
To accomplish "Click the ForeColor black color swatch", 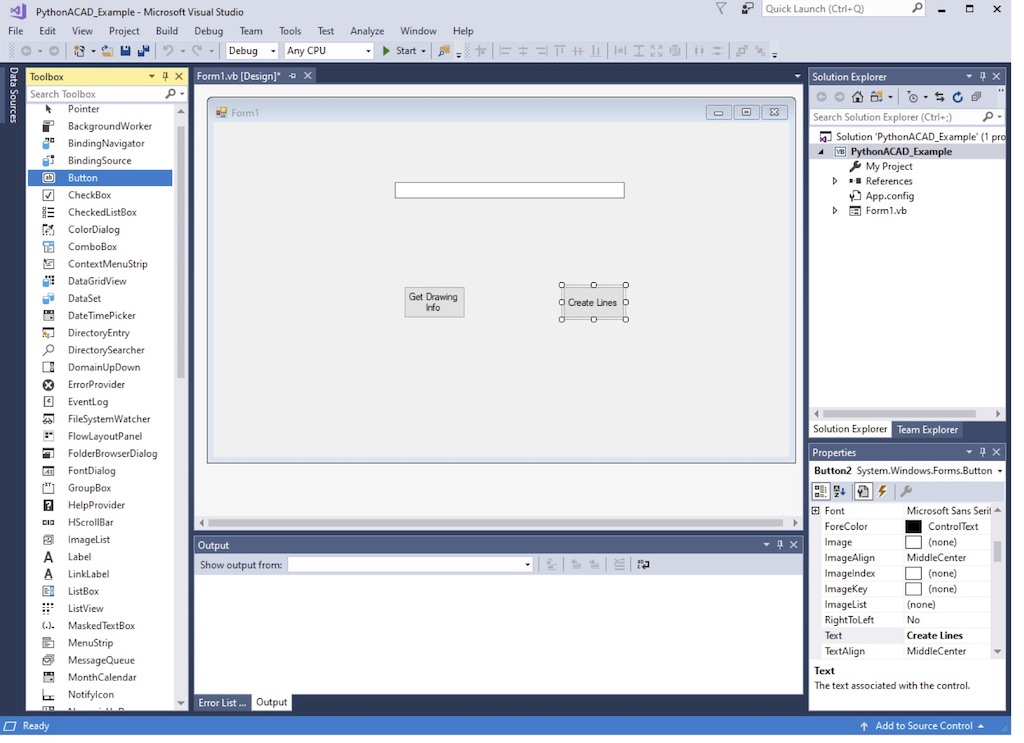I will click(x=913, y=527).
